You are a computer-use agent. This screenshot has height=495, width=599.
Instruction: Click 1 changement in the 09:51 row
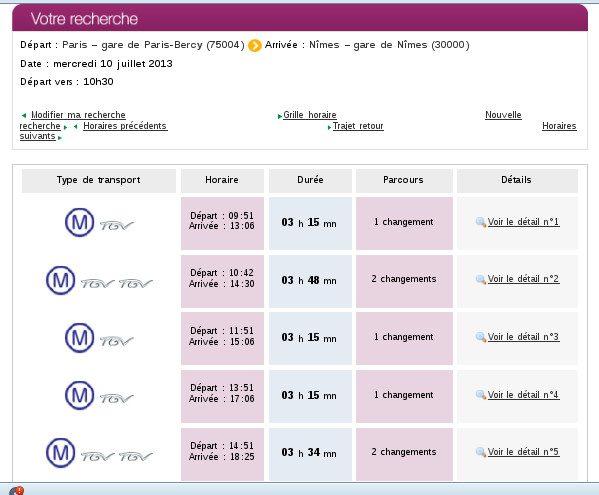tap(404, 223)
